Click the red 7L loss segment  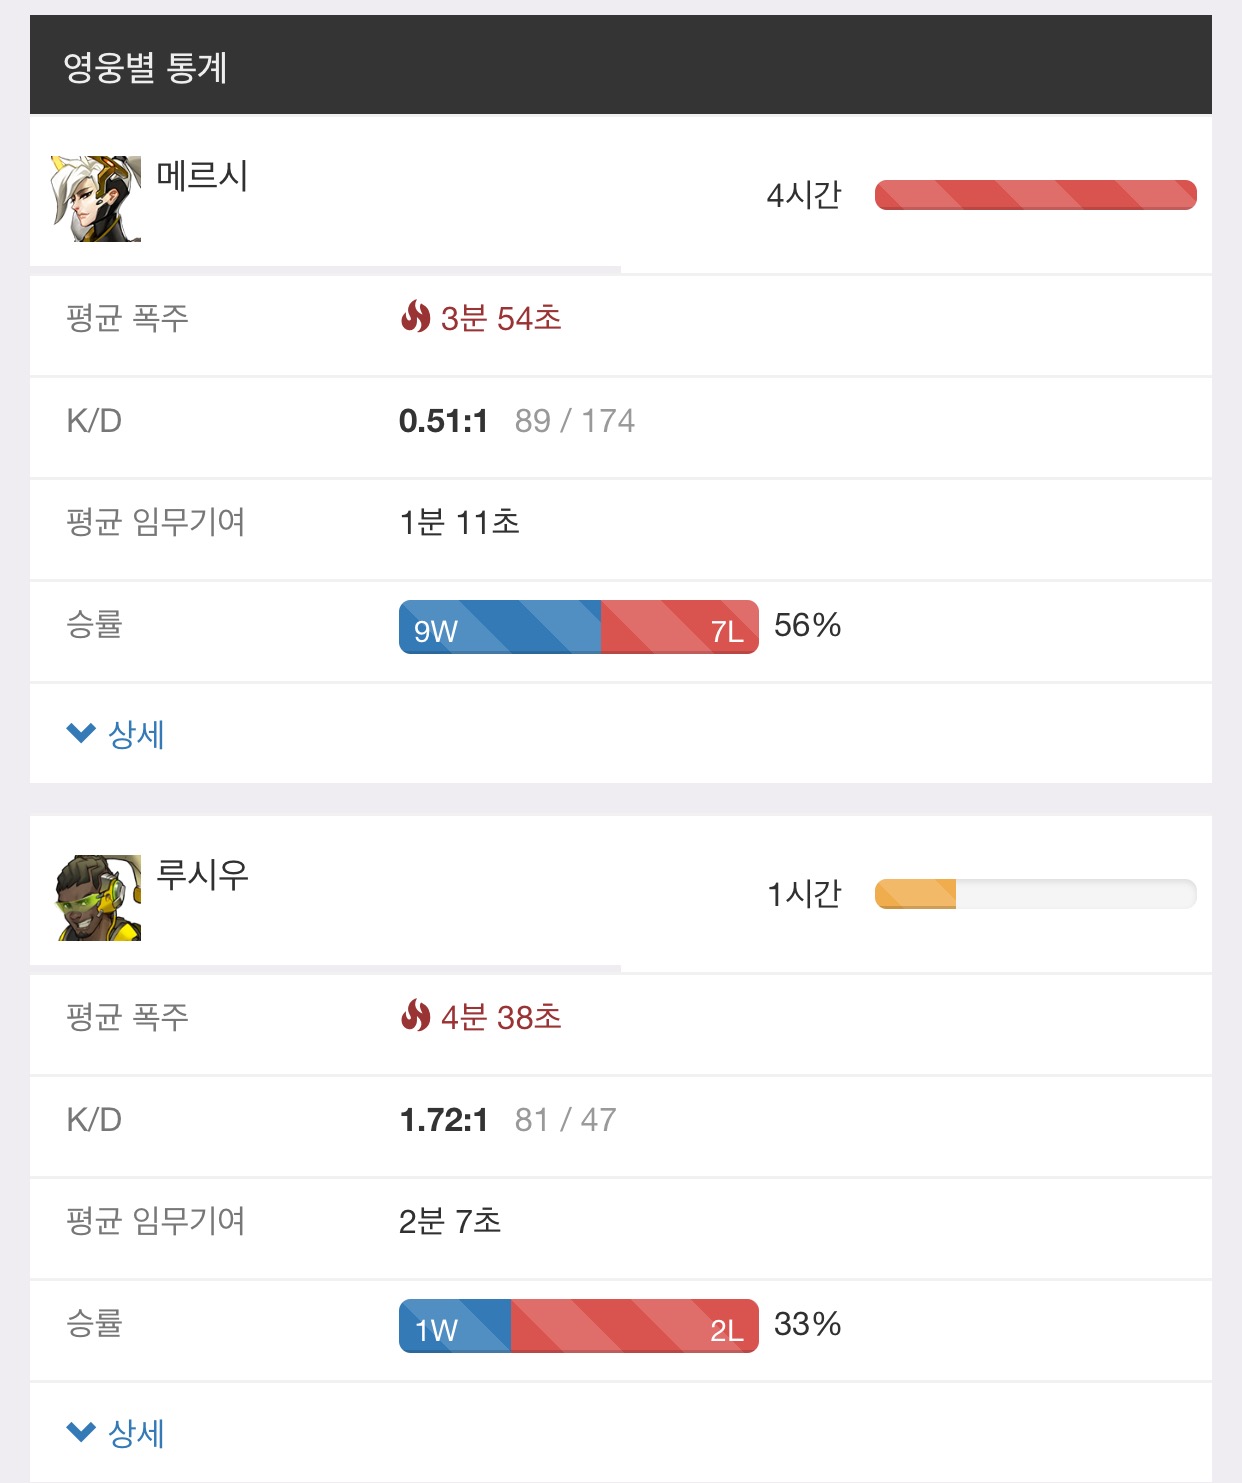(x=680, y=627)
